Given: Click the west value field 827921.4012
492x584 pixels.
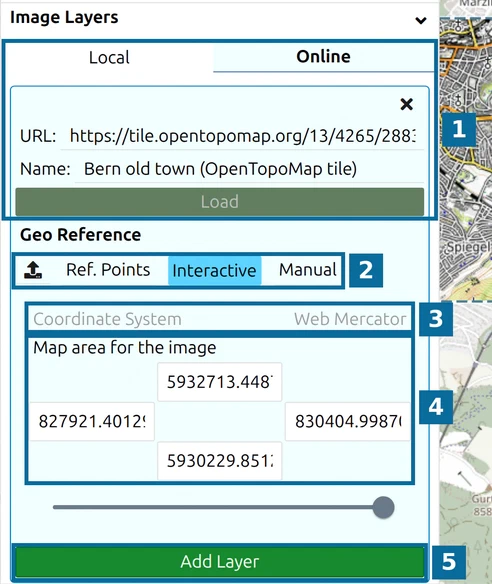Looking at the screenshot, I should (92, 422).
